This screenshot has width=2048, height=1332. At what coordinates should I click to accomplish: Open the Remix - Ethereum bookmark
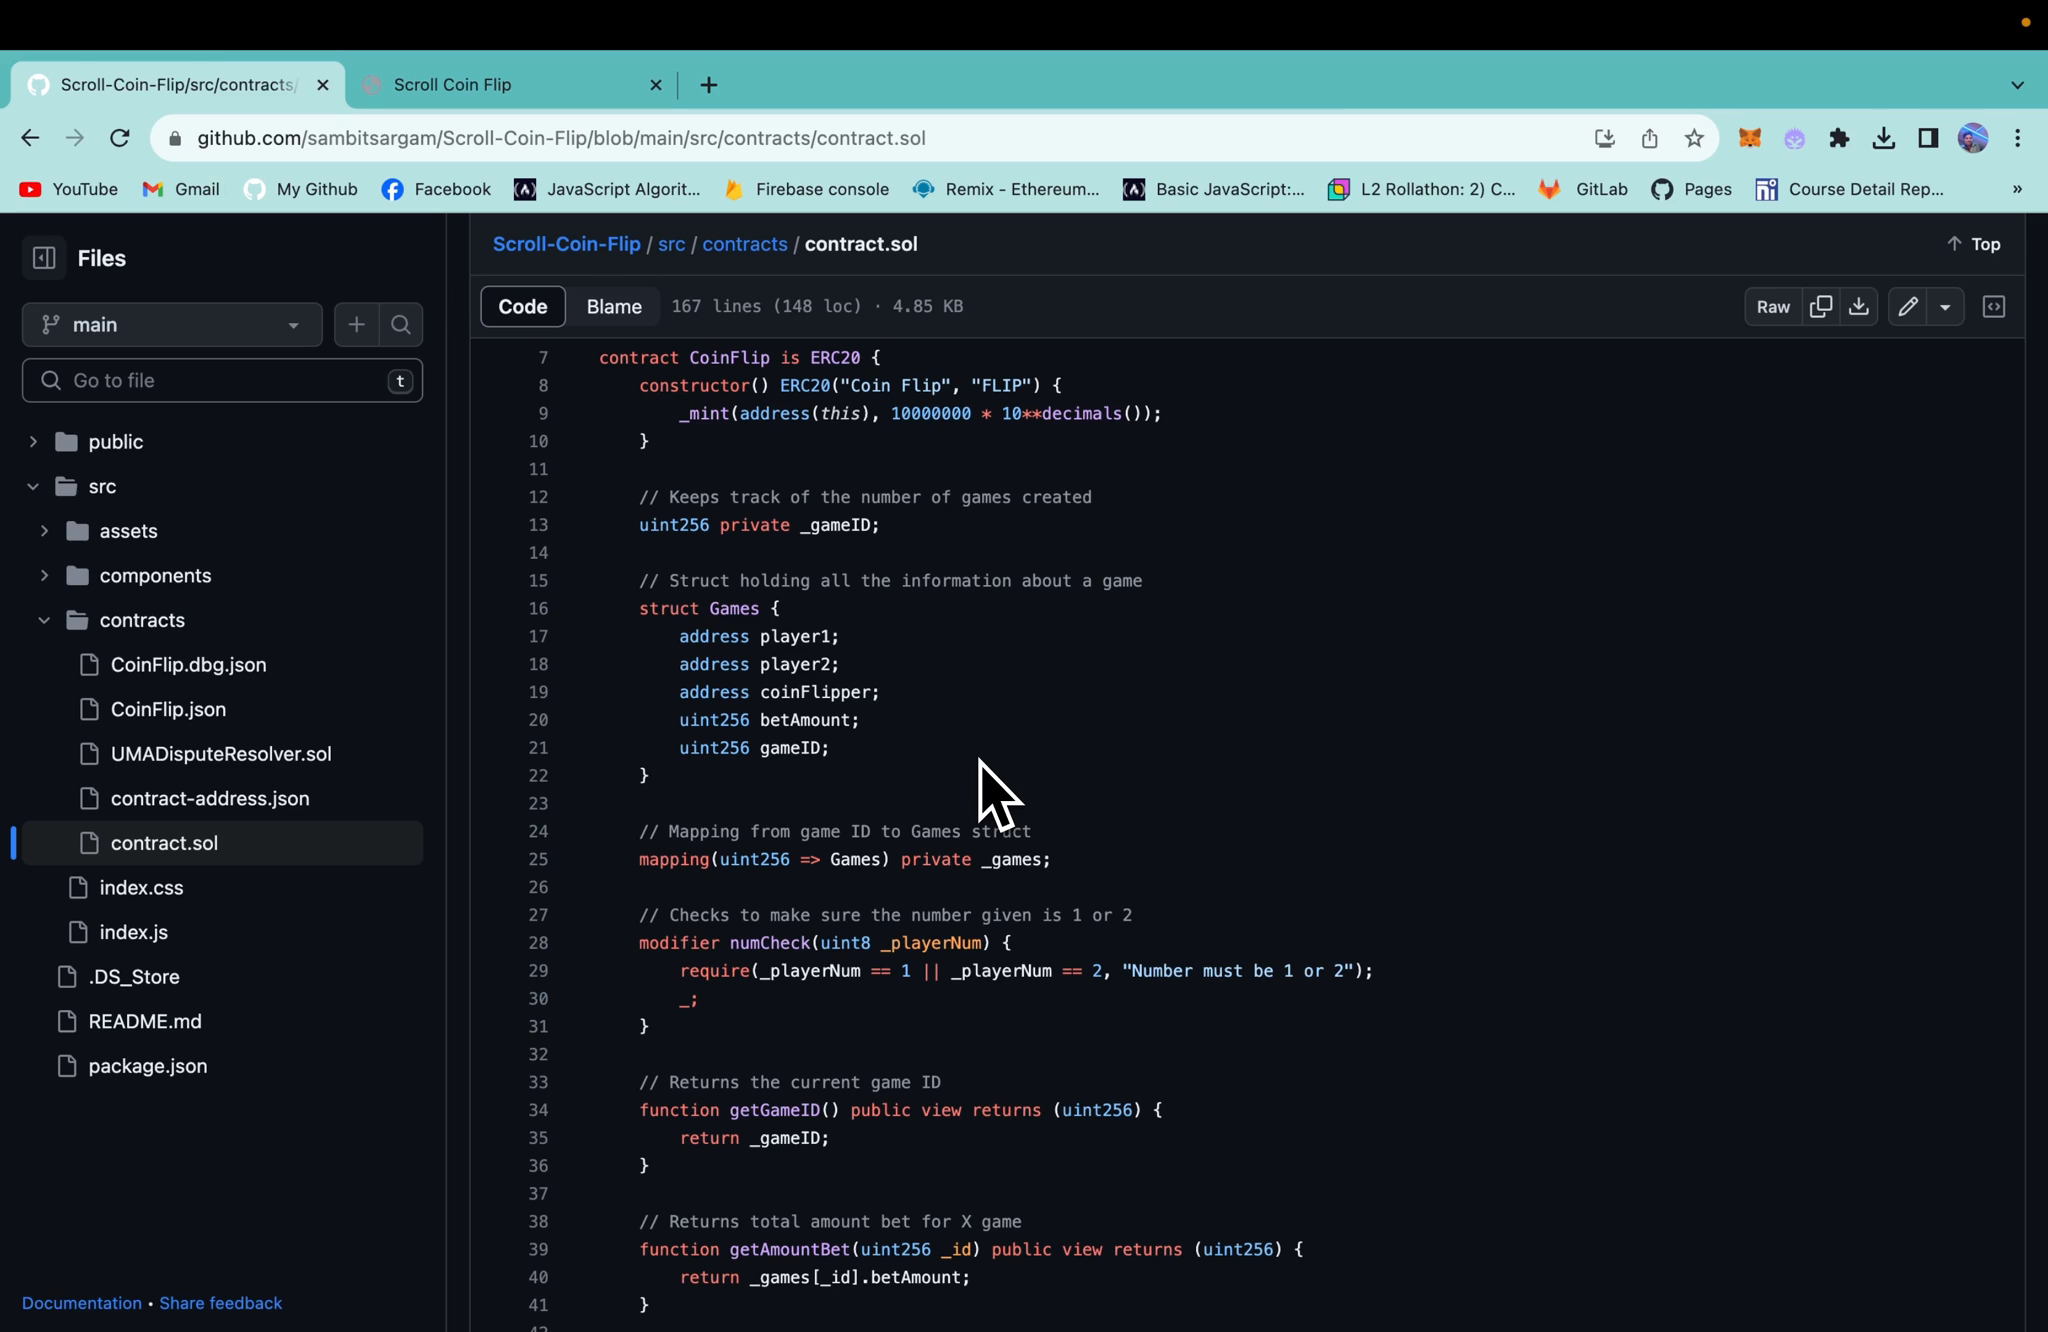(1006, 189)
